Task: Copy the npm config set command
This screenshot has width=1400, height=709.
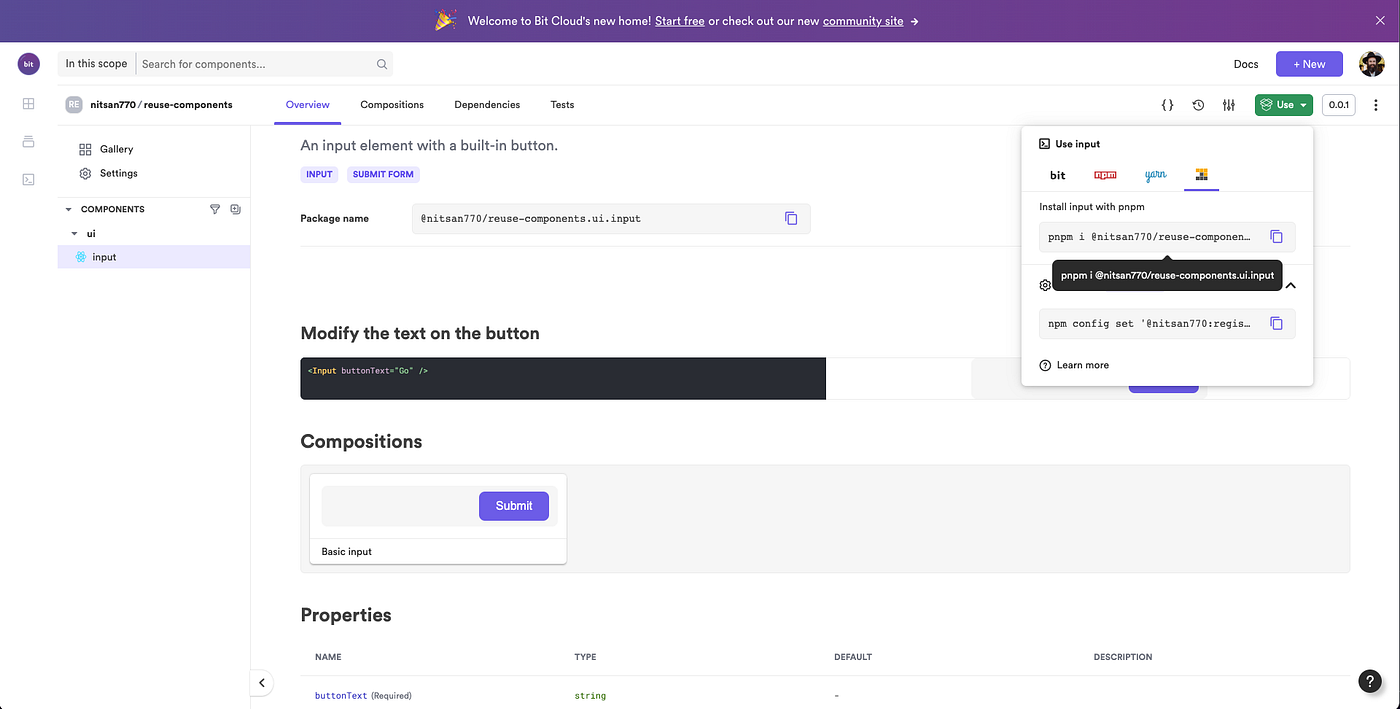Action: (1276, 323)
